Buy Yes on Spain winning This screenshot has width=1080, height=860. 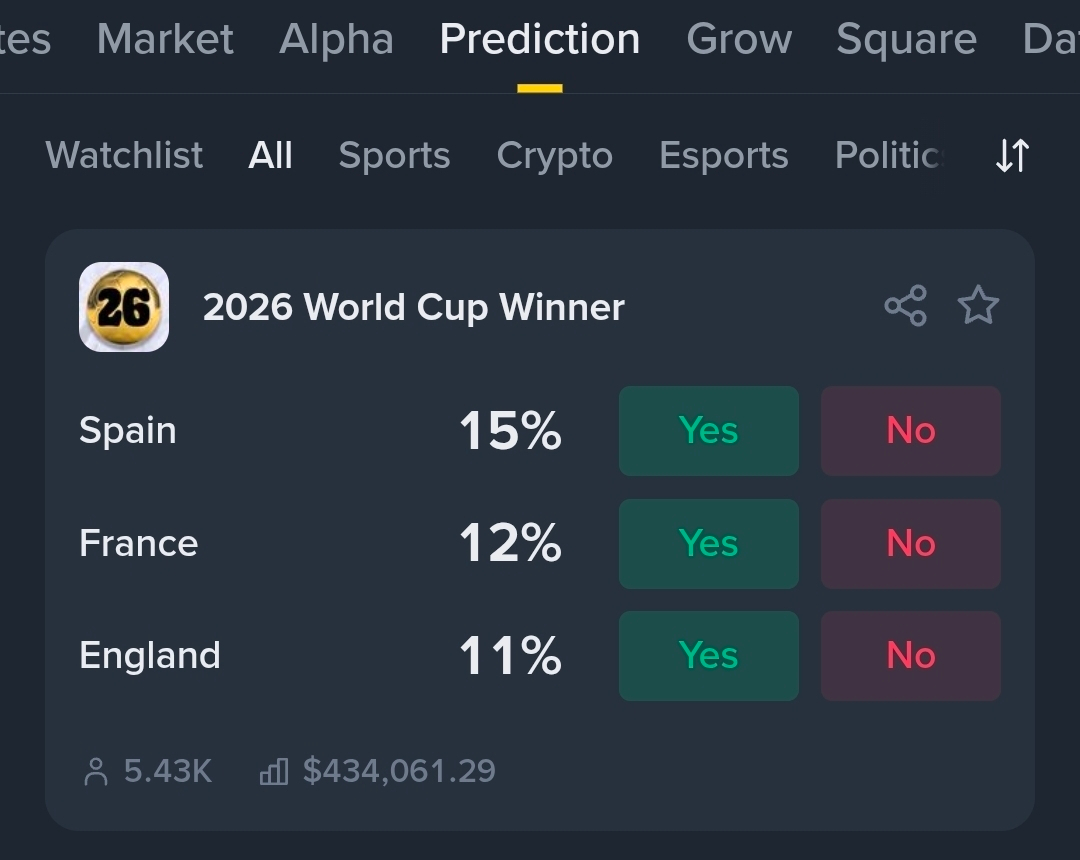(x=709, y=431)
